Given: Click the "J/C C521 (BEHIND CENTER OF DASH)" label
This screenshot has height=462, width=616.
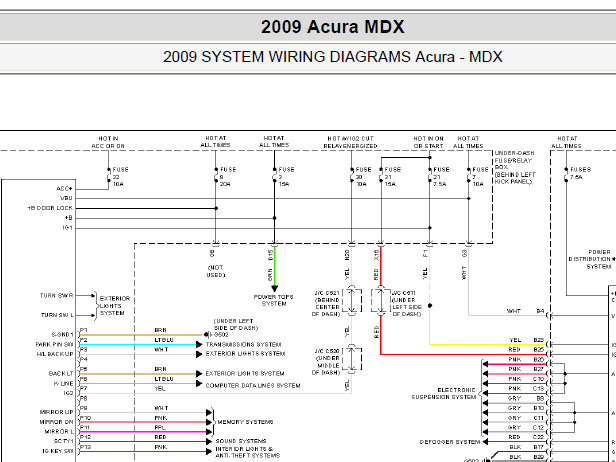Looking at the screenshot, I should [x=327, y=304].
